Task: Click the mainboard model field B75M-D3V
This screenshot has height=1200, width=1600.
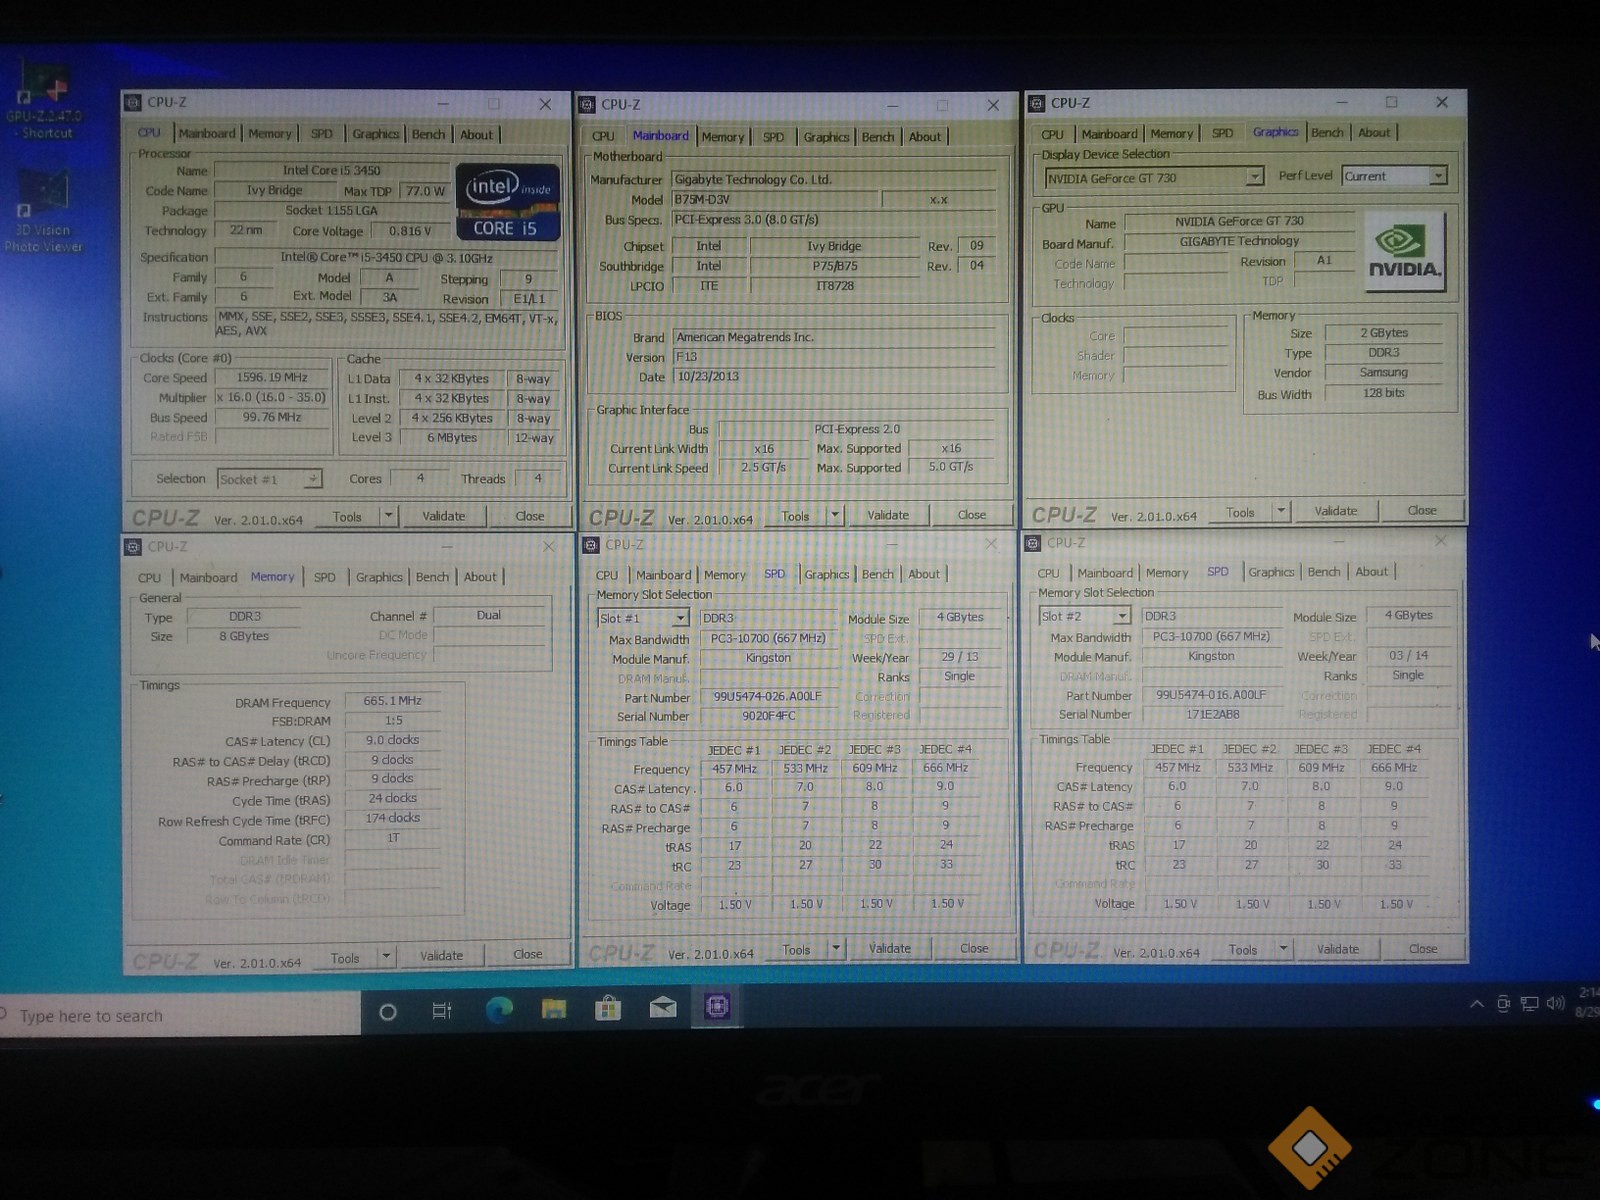Action: click(775, 200)
